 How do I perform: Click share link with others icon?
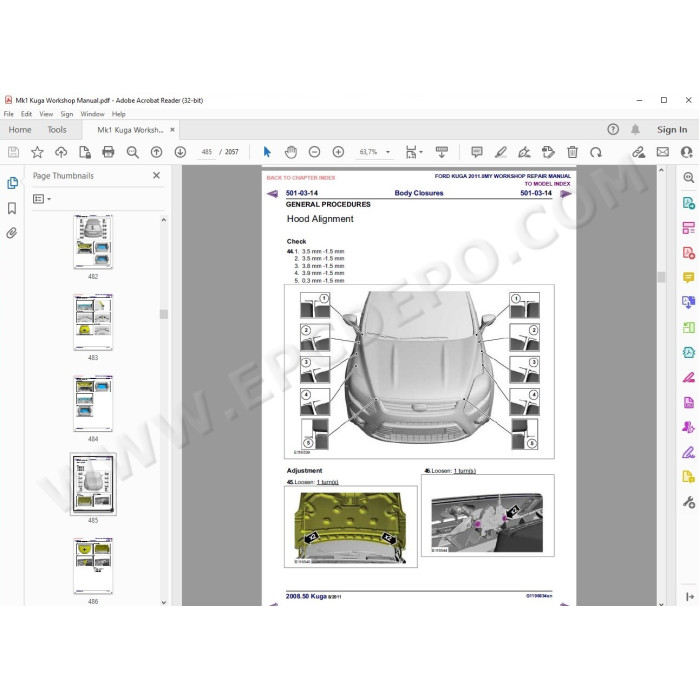coord(638,152)
